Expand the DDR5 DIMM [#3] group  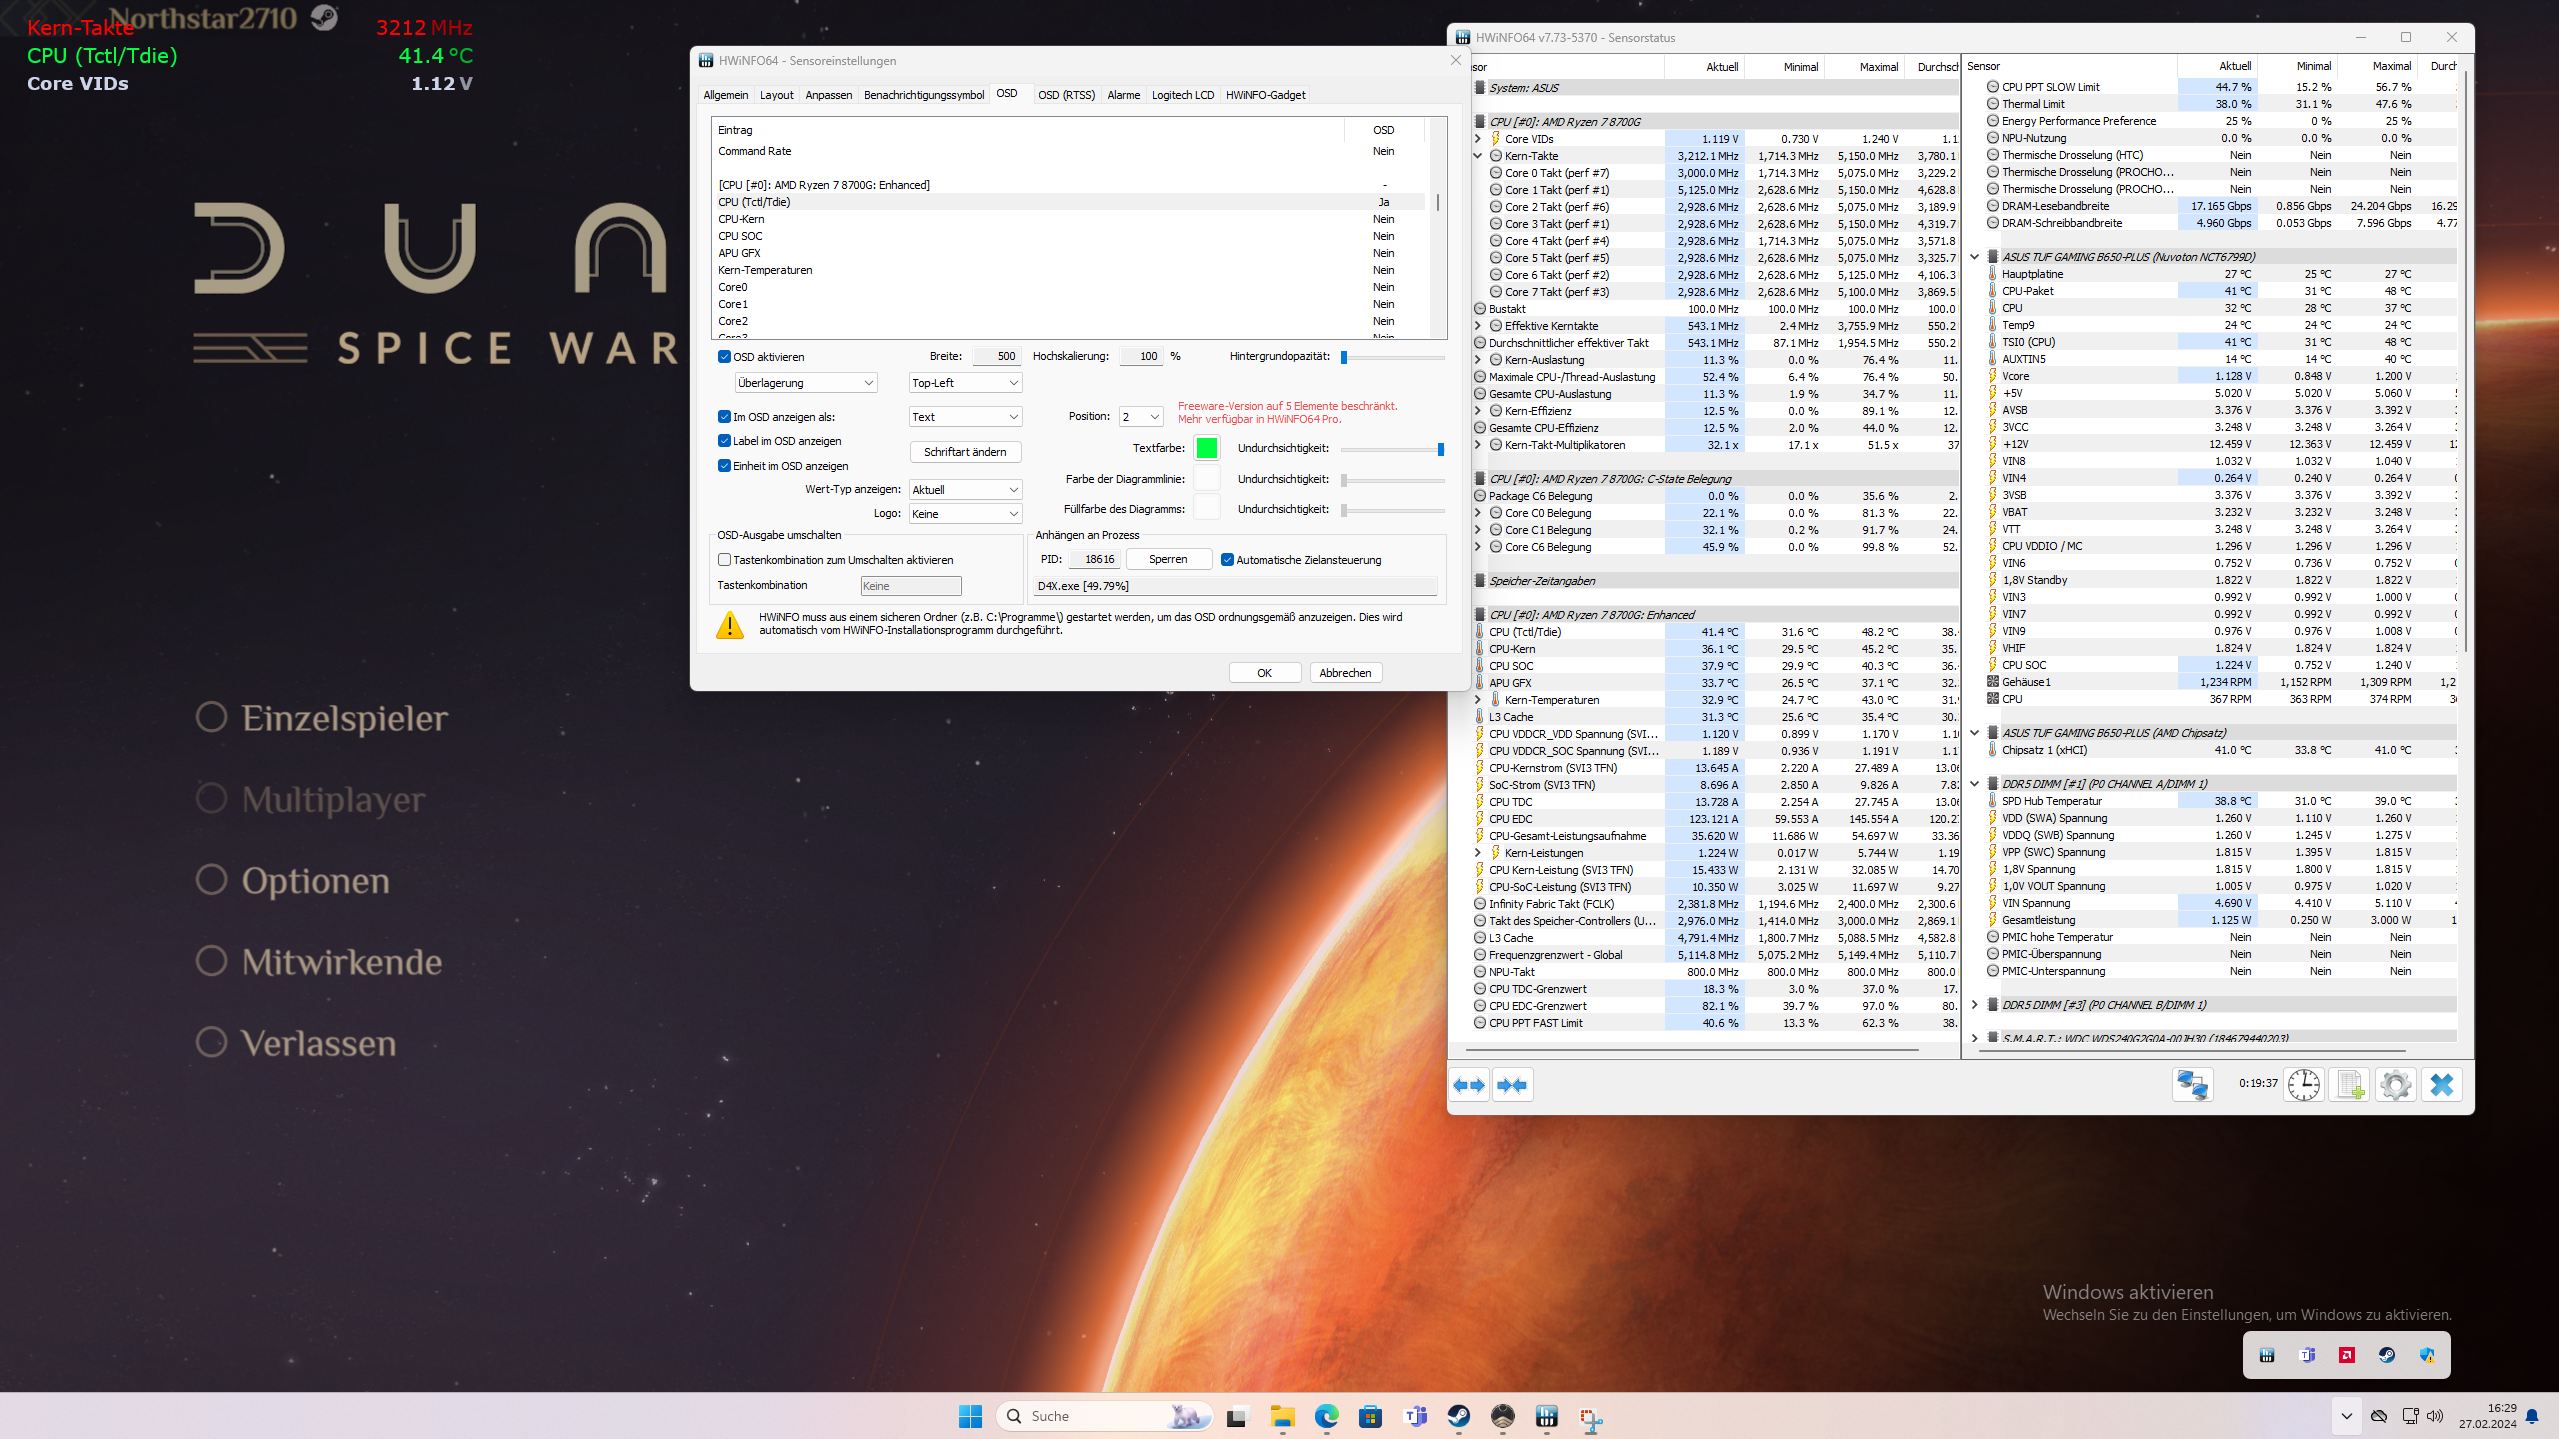(x=1975, y=1005)
